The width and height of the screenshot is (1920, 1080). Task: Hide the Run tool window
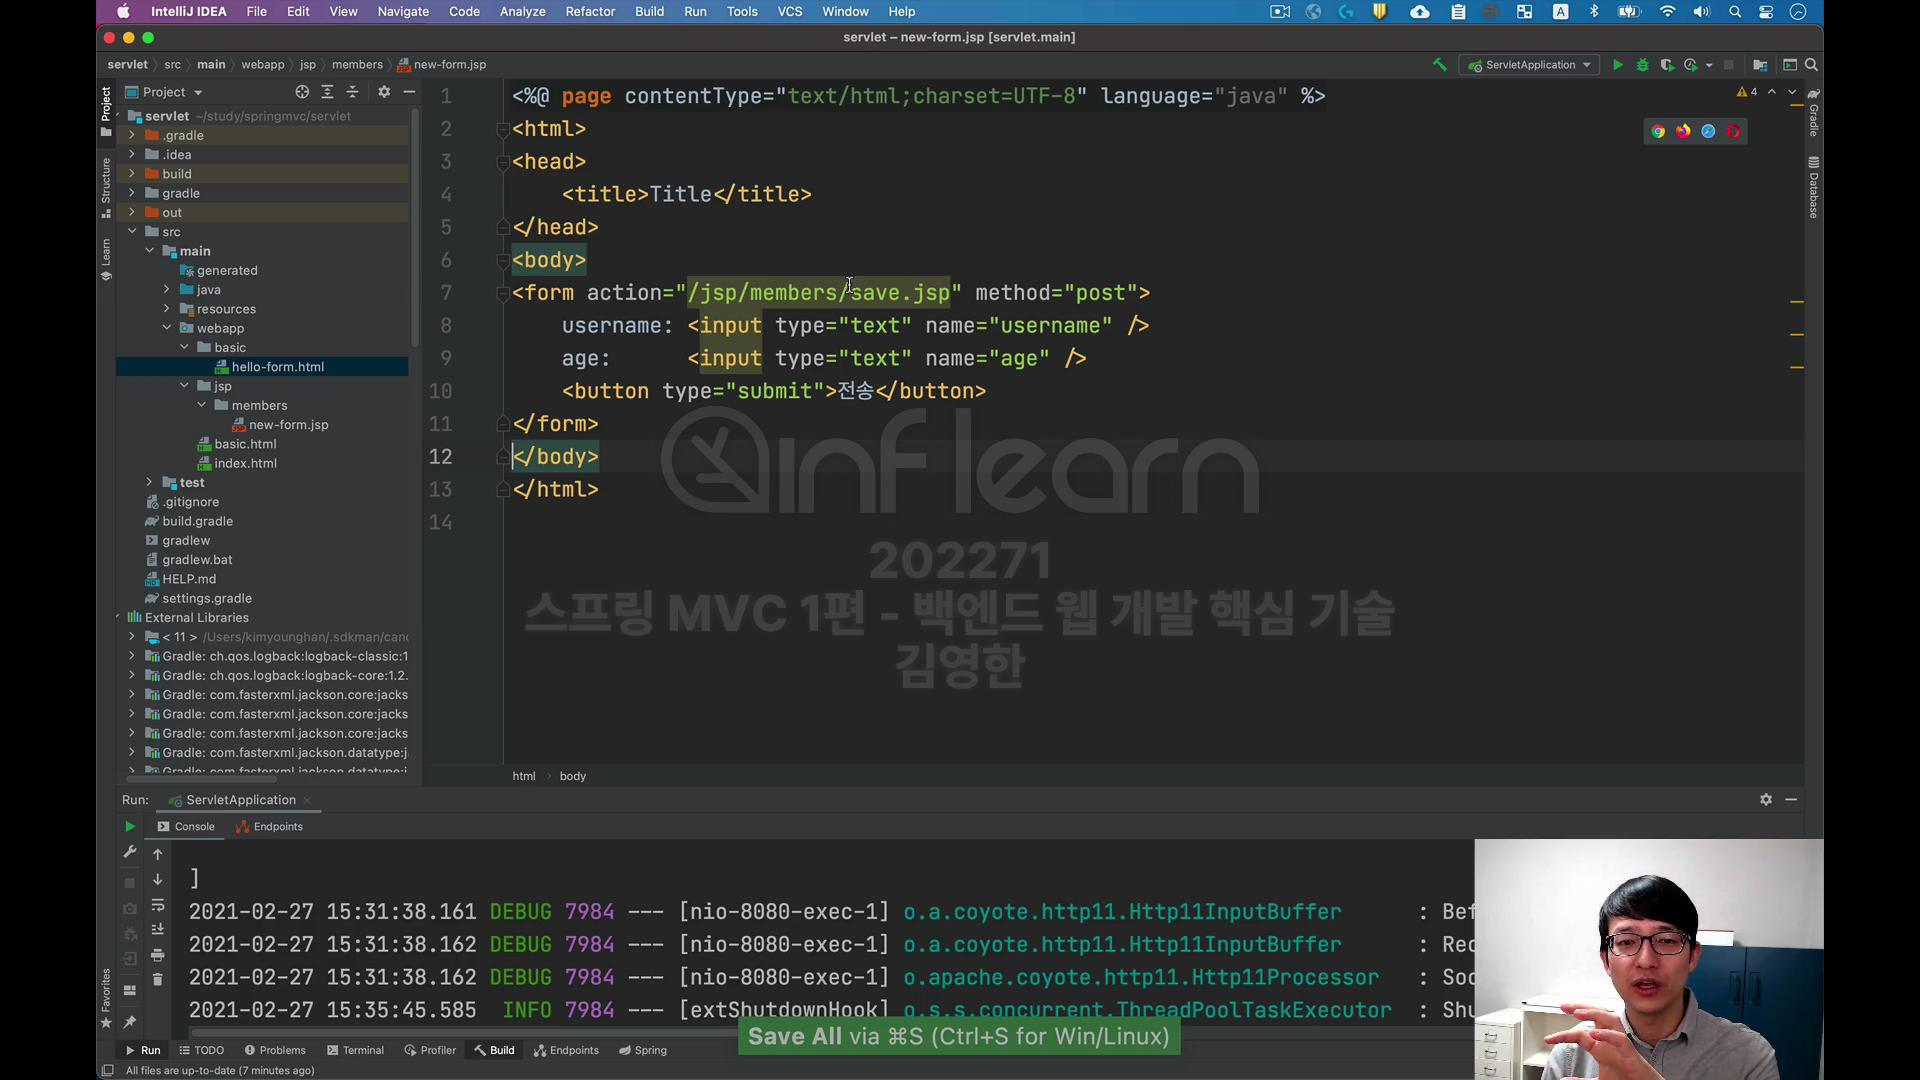pyautogui.click(x=1791, y=800)
